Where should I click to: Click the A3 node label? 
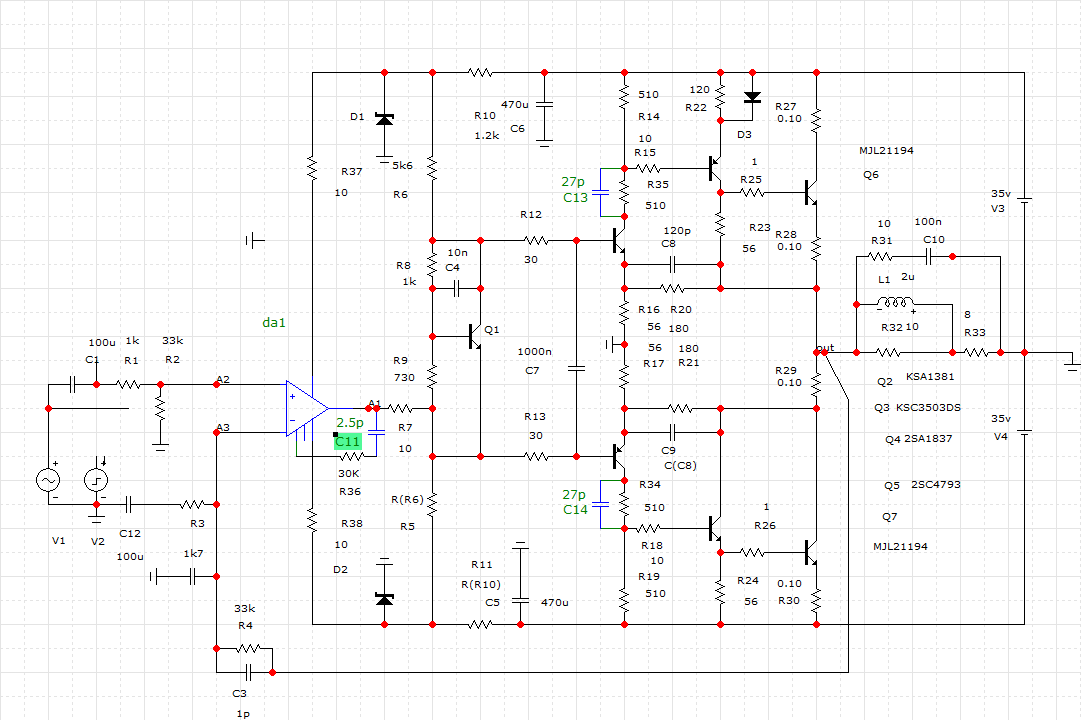[223, 428]
